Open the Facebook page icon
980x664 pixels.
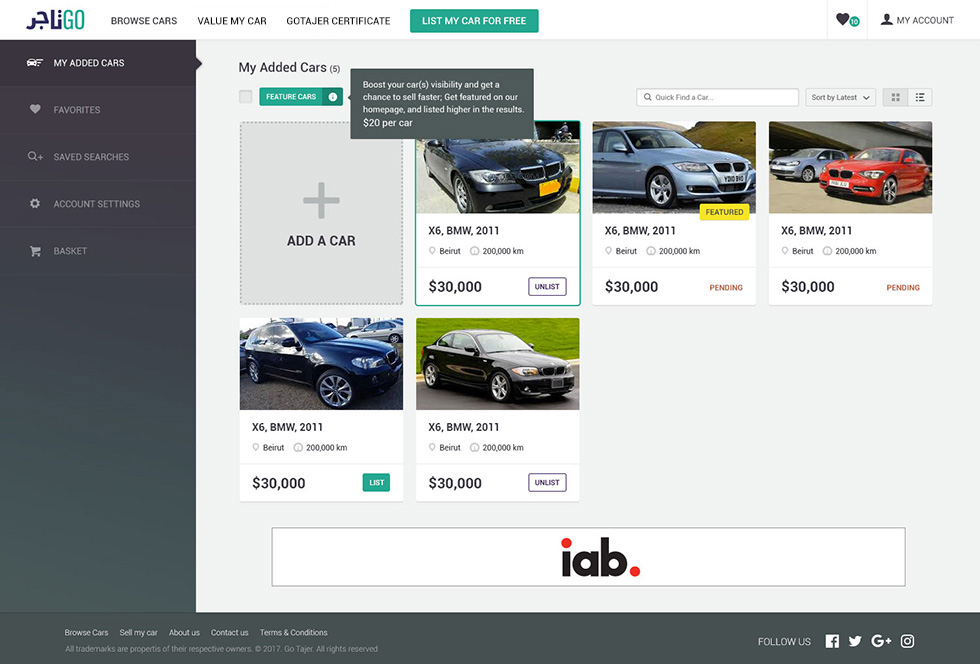(x=832, y=641)
